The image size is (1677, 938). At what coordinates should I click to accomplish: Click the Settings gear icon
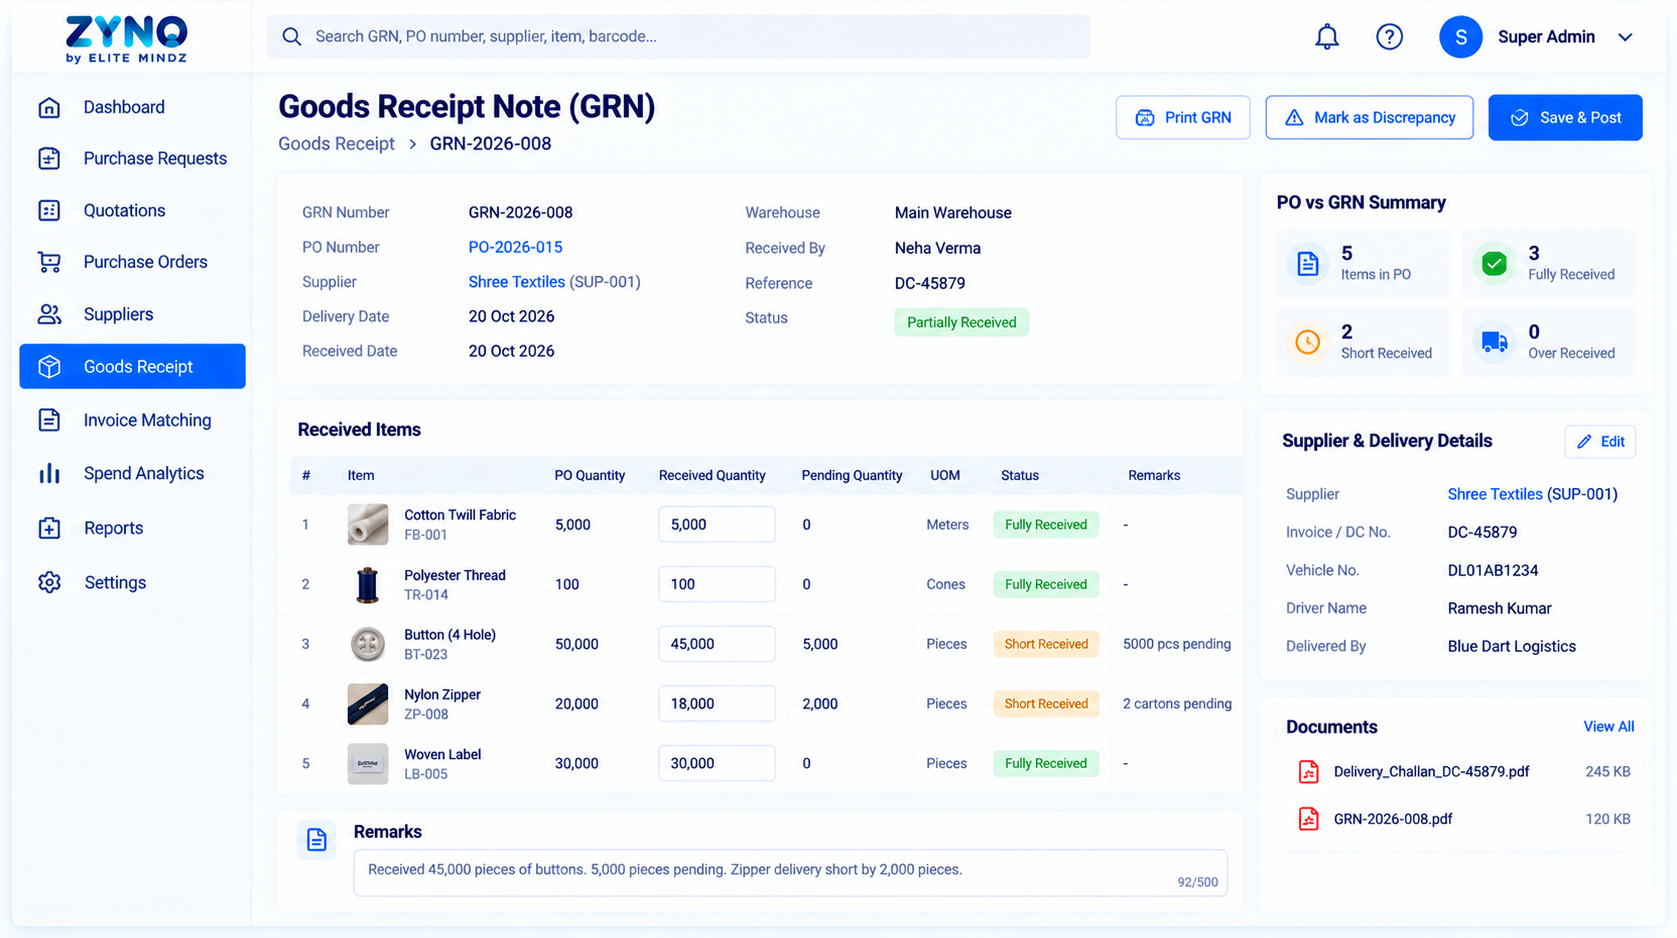(x=49, y=582)
